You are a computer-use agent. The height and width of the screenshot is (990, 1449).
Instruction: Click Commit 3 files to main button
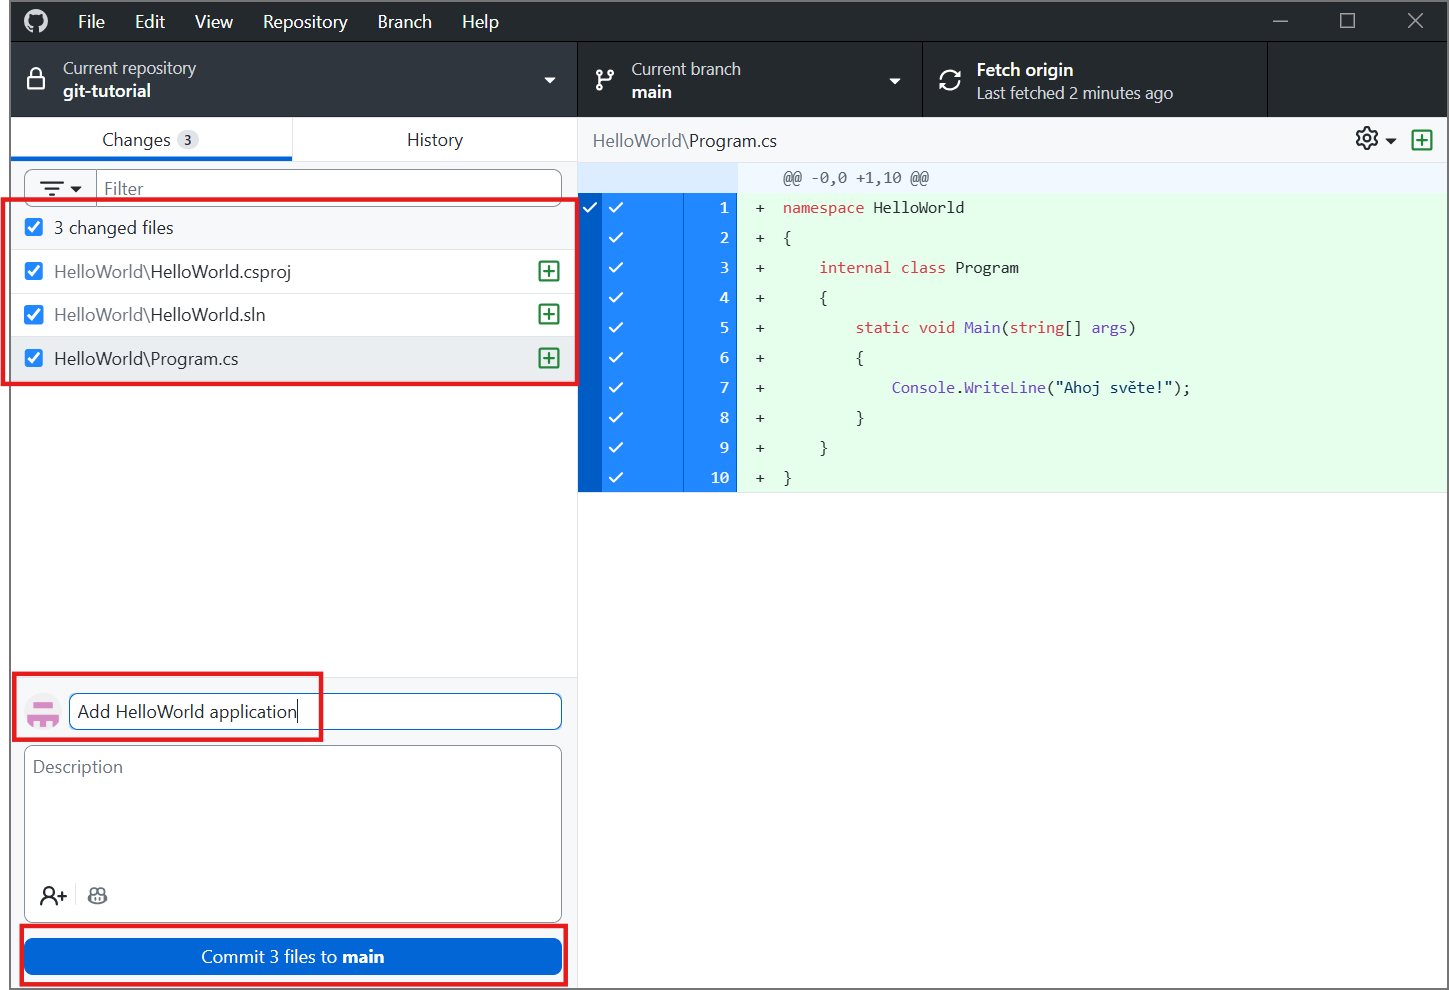click(x=293, y=956)
